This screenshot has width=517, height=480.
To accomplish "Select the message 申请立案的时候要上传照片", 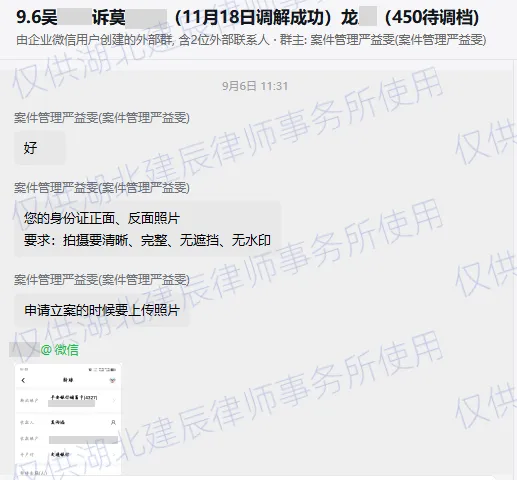I will pyautogui.click(x=102, y=310).
